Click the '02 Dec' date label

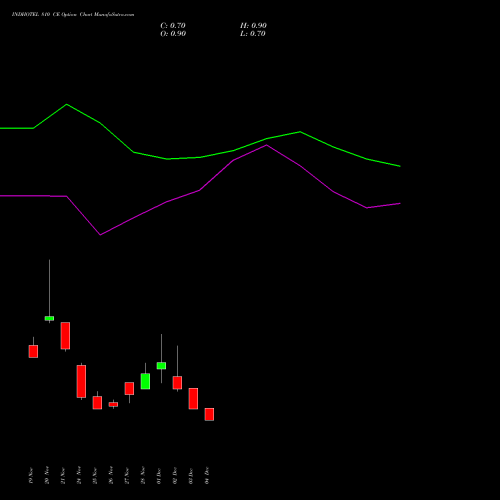[175, 476]
